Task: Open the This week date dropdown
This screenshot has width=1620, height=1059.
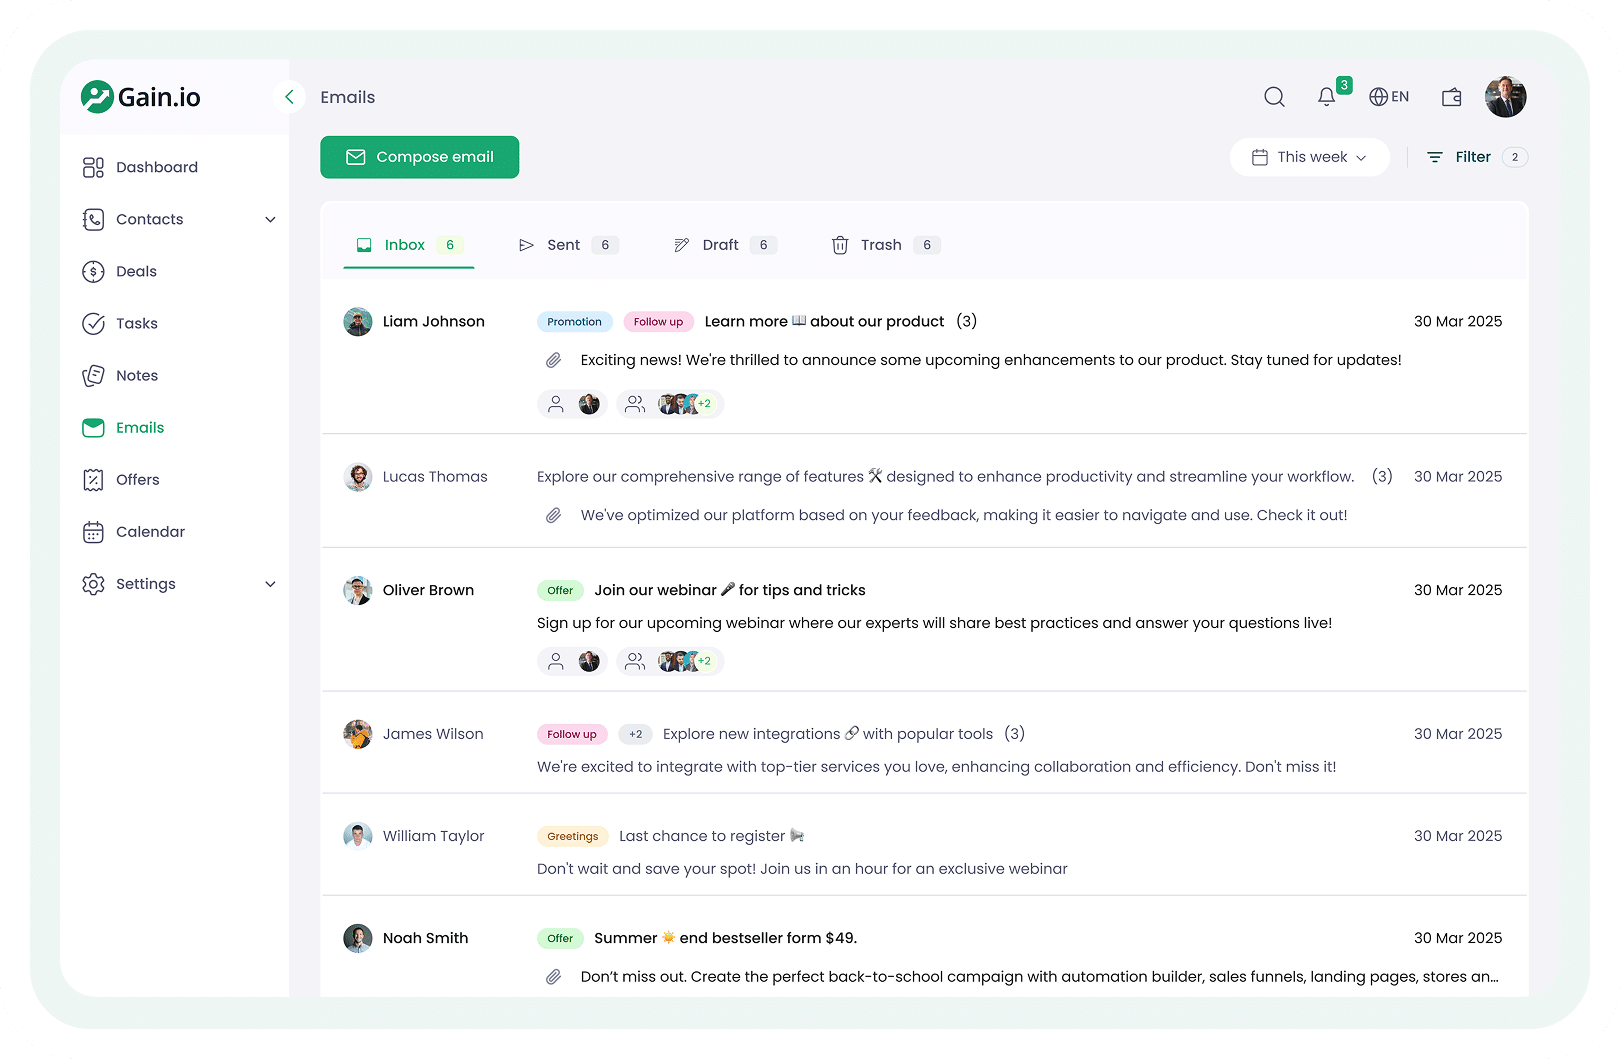Action: pyautogui.click(x=1309, y=157)
